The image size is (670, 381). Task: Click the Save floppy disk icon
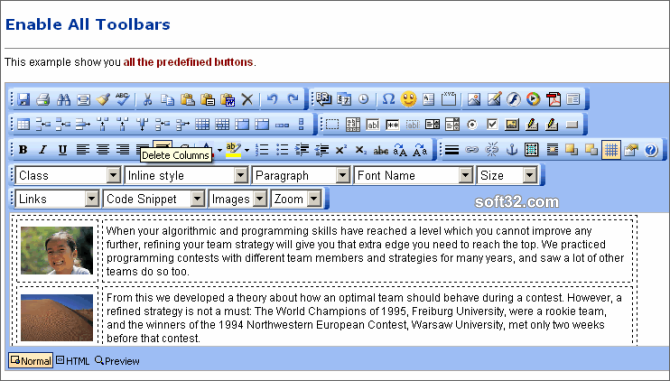[x=23, y=100]
